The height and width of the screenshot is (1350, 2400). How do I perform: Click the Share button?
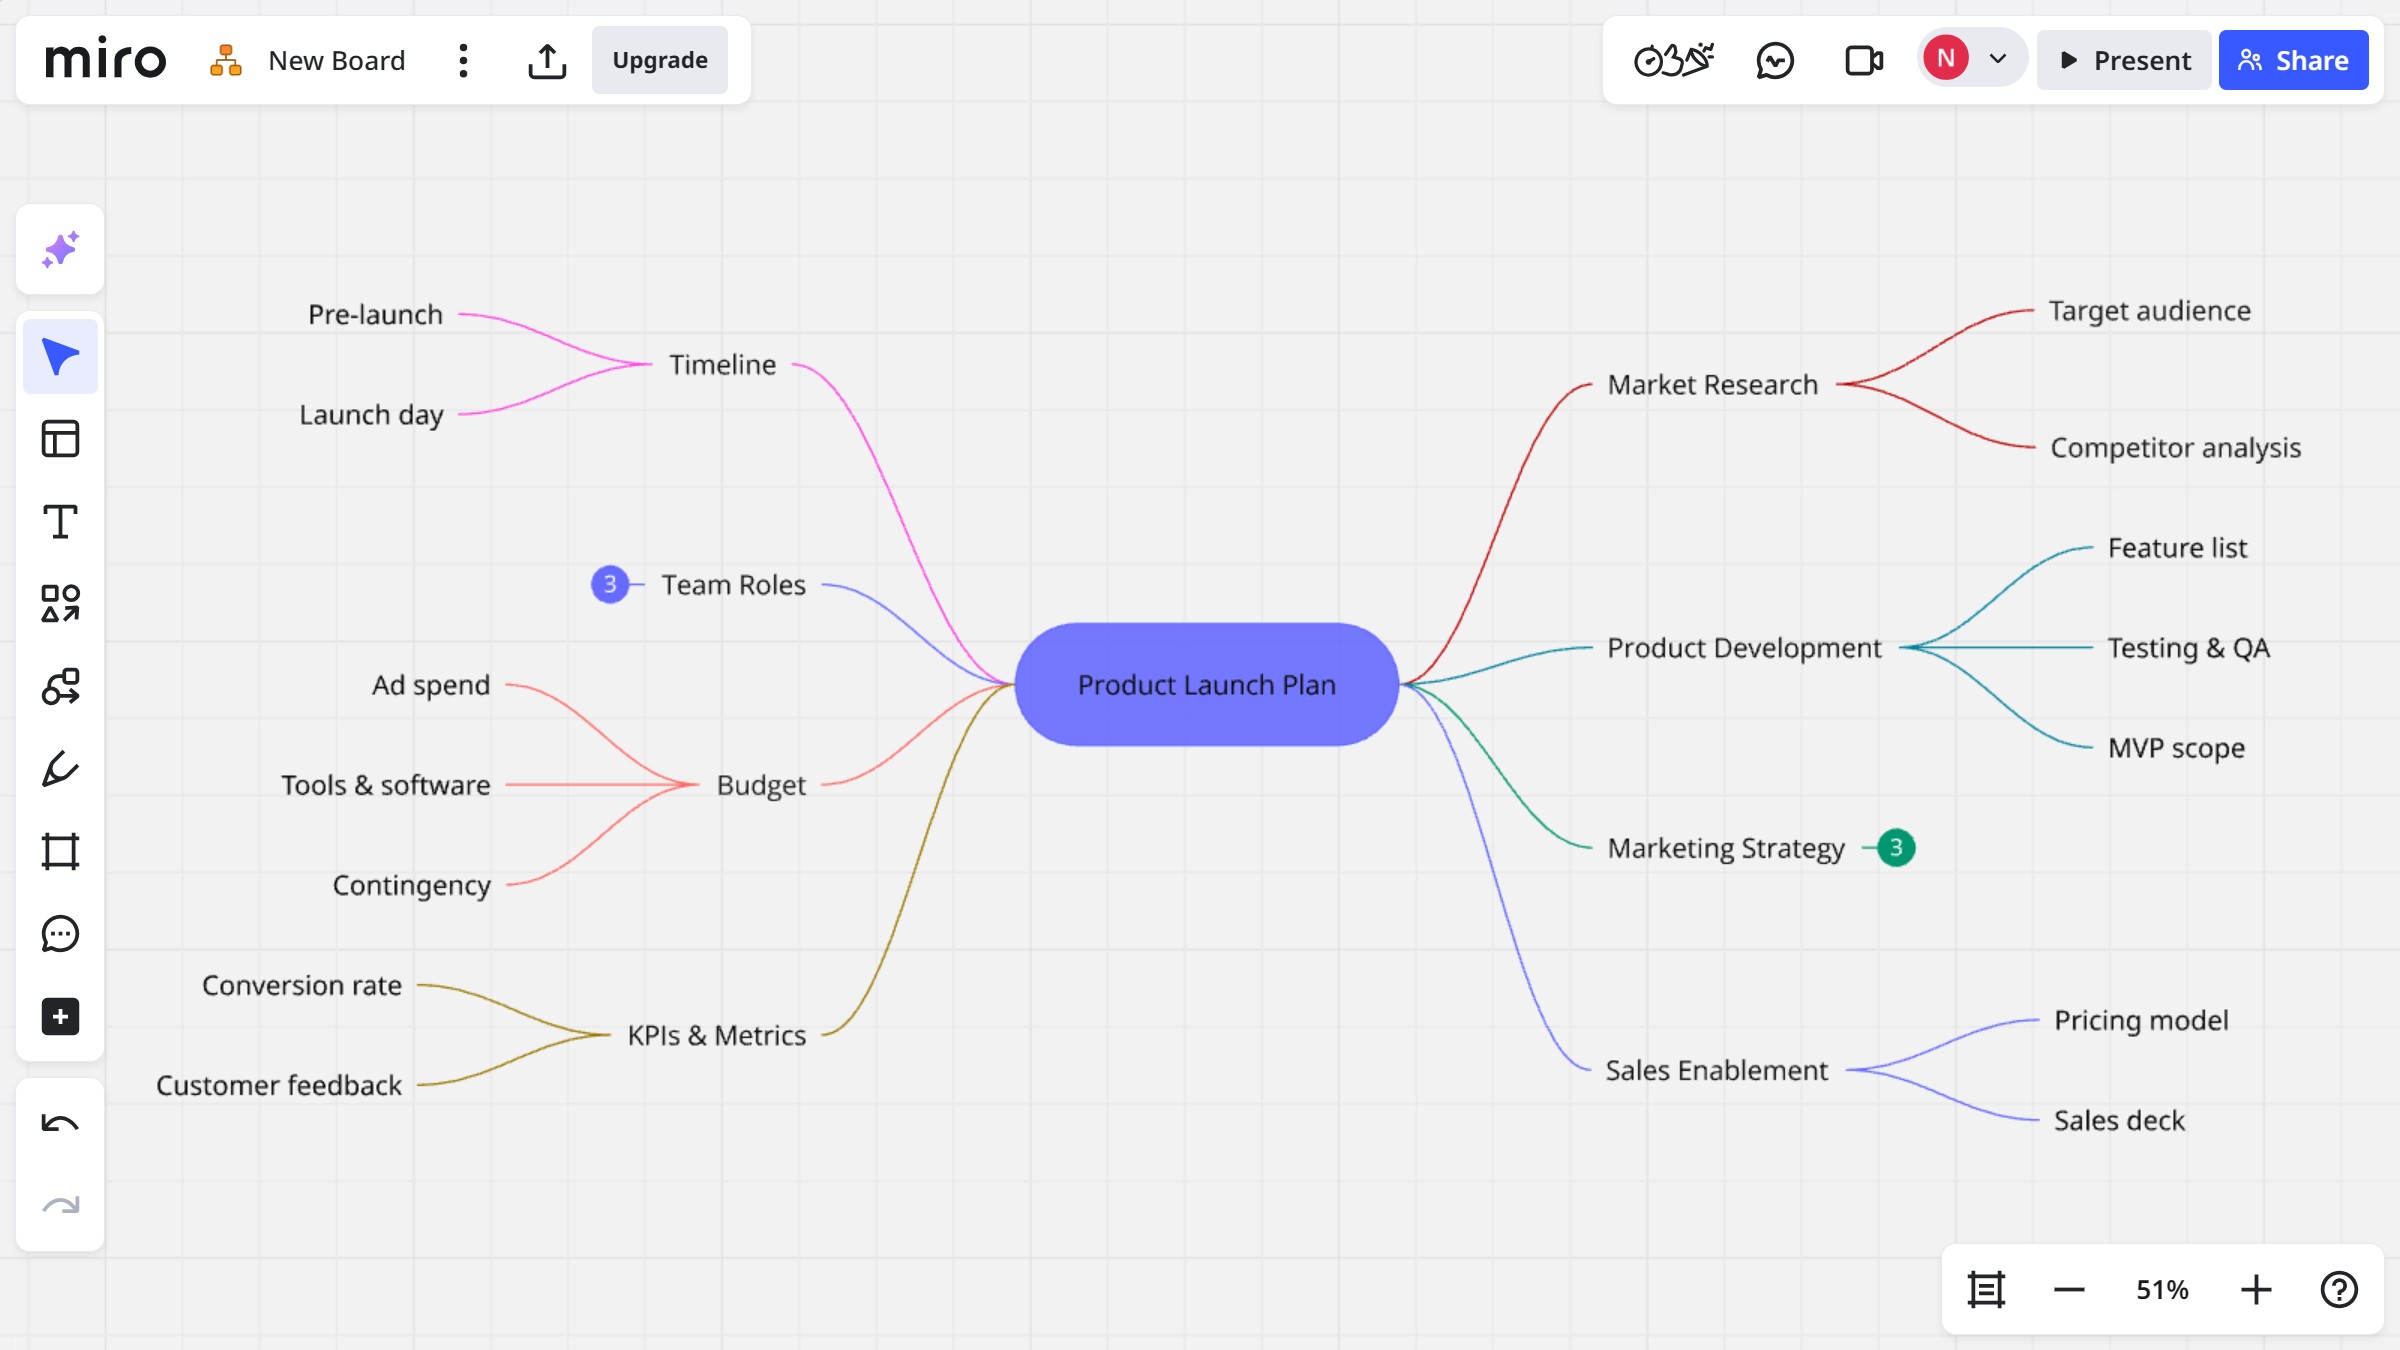(x=2293, y=61)
